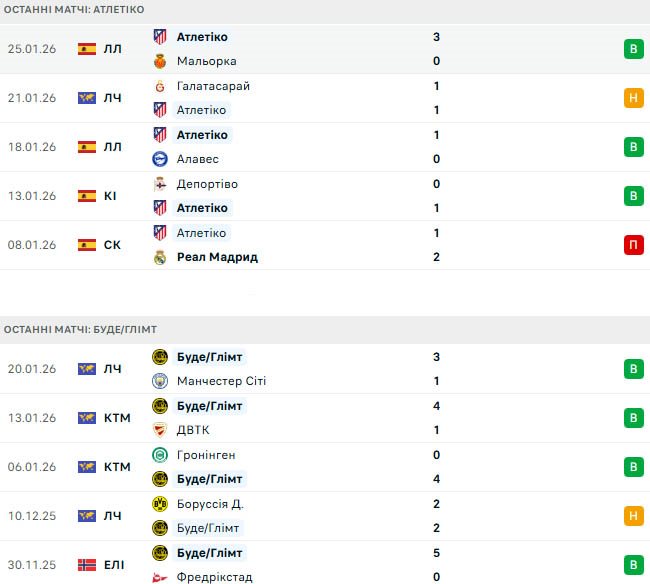Select the КТМ competition label on 06.01.26
The image size is (650, 584).
pos(117,467)
